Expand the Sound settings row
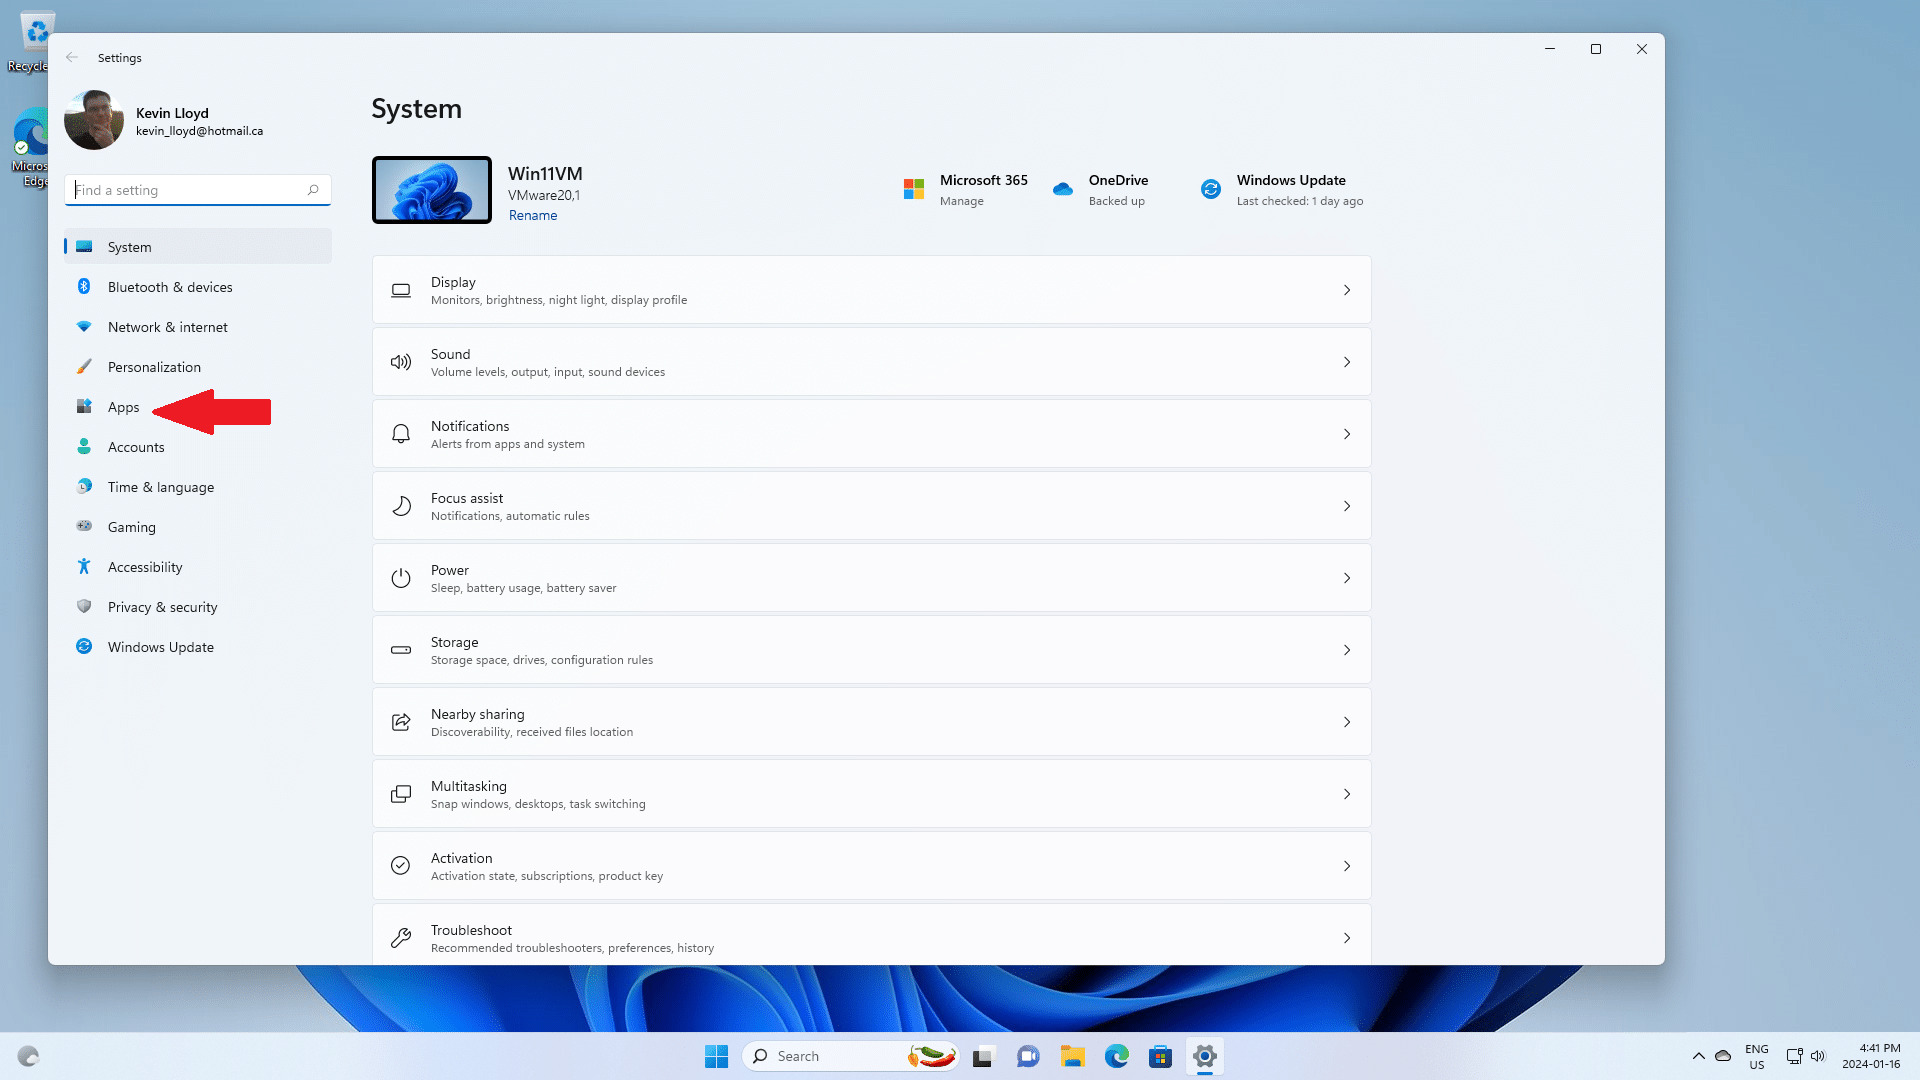This screenshot has height=1080, width=1920. click(x=870, y=362)
